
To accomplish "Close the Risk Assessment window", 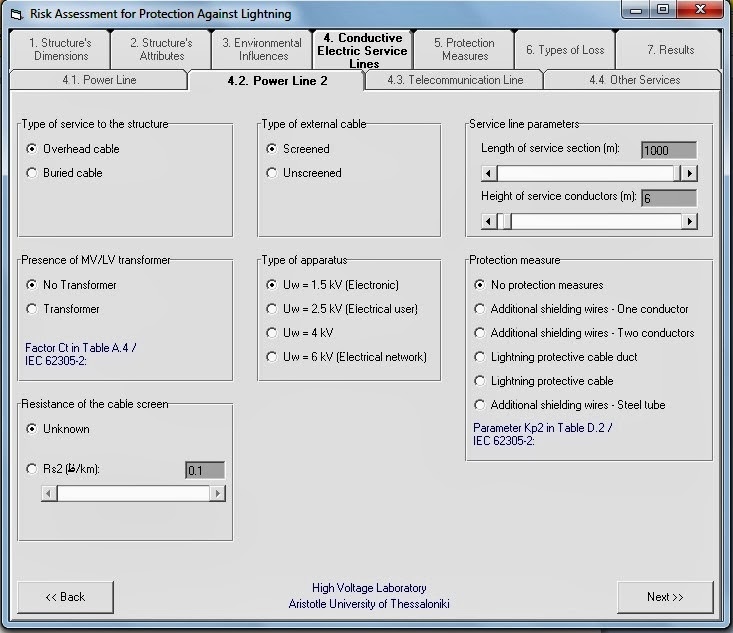I will point(700,10).
